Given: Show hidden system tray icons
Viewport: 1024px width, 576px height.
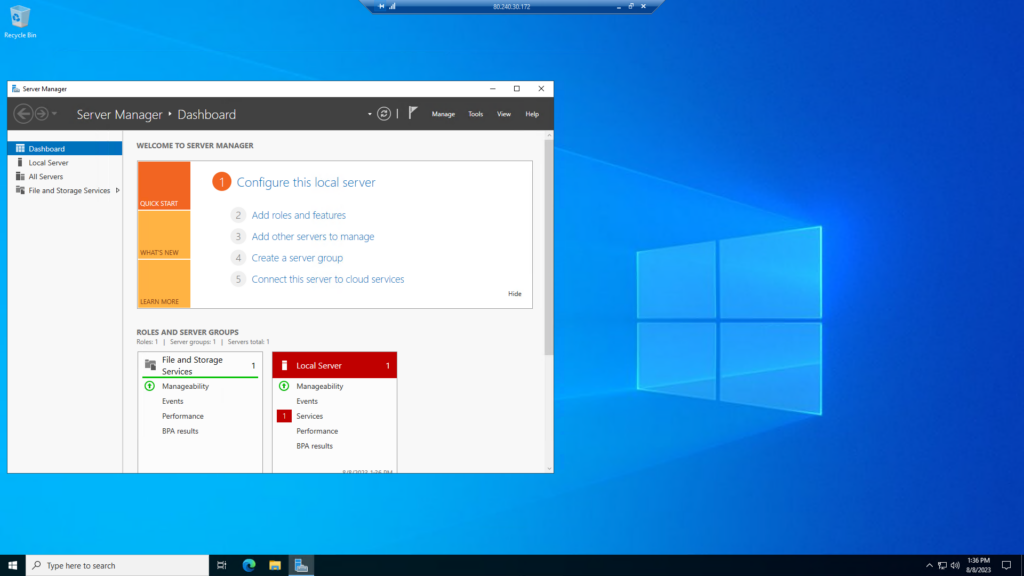Looking at the screenshot, I should pos(929,565).
